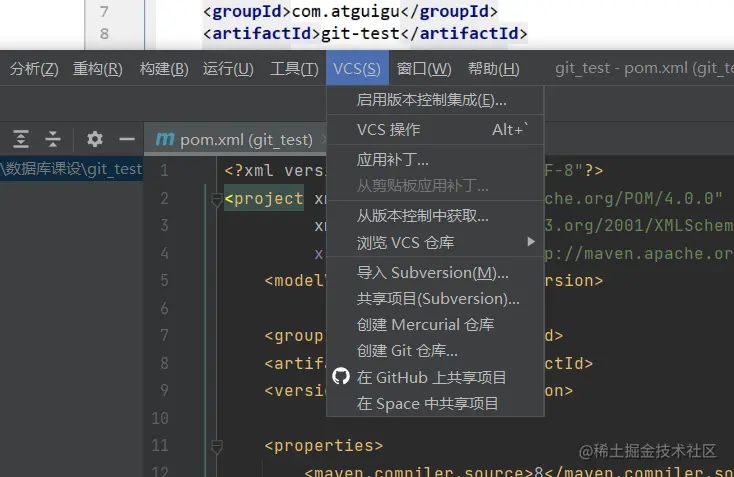Viewport: 734px width, 477px height.
Task: Open the 工具(T) menu
Action: (294, 69)
